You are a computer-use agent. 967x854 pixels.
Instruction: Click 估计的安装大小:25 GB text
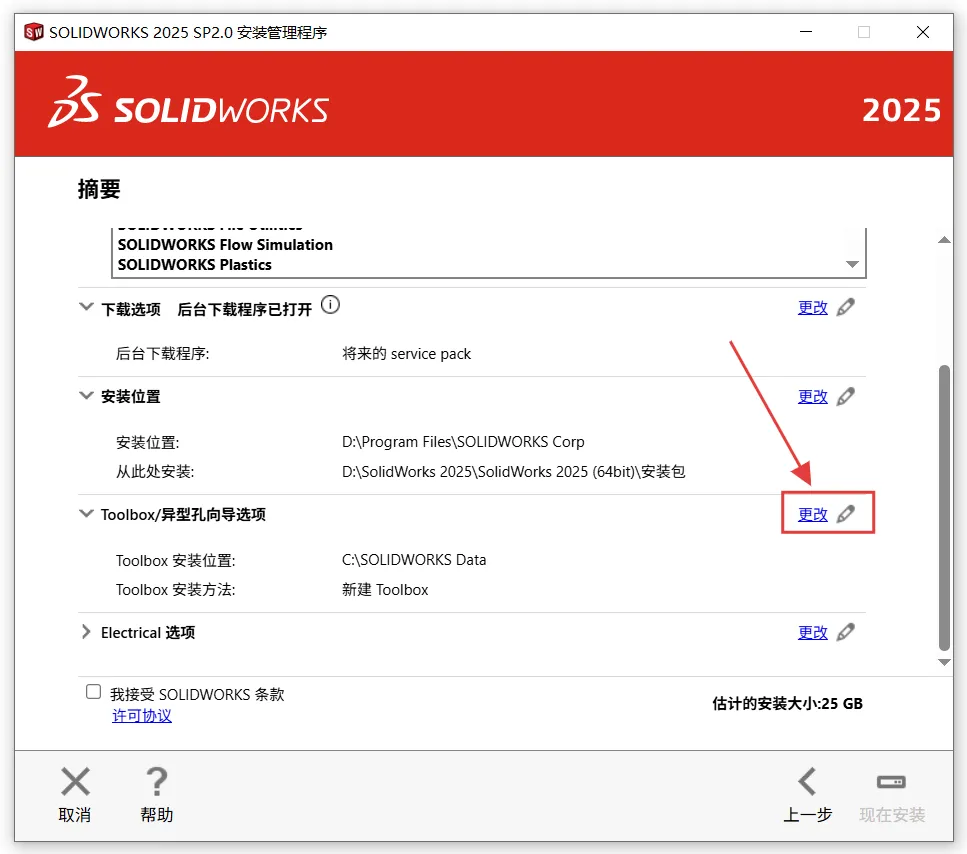788,704
